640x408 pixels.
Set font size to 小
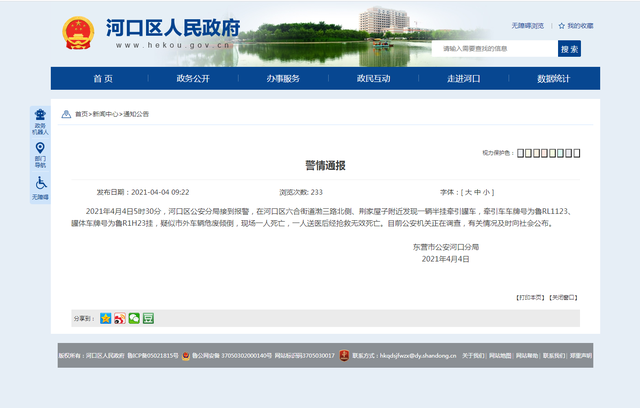tap(486, 192)
